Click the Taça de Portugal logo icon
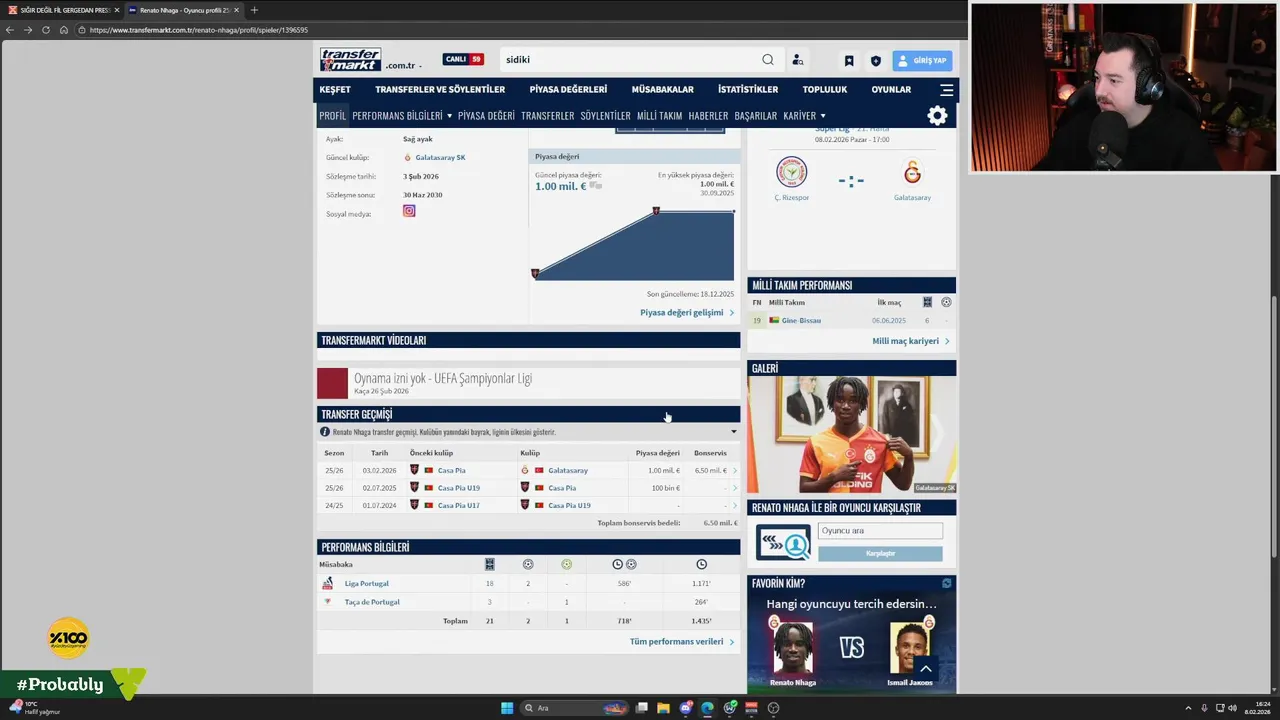1280x720 pixels. point(327,602)
